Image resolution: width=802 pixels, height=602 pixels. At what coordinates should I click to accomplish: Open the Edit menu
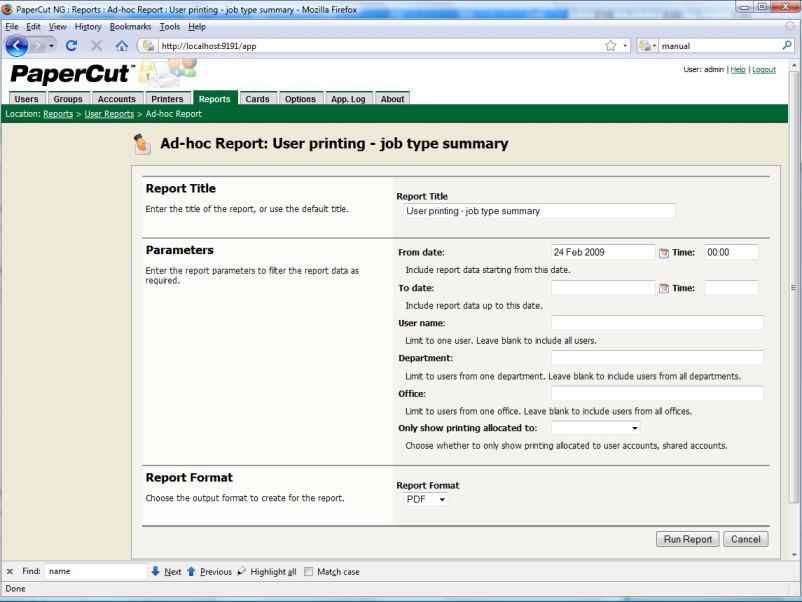[33, 27]
